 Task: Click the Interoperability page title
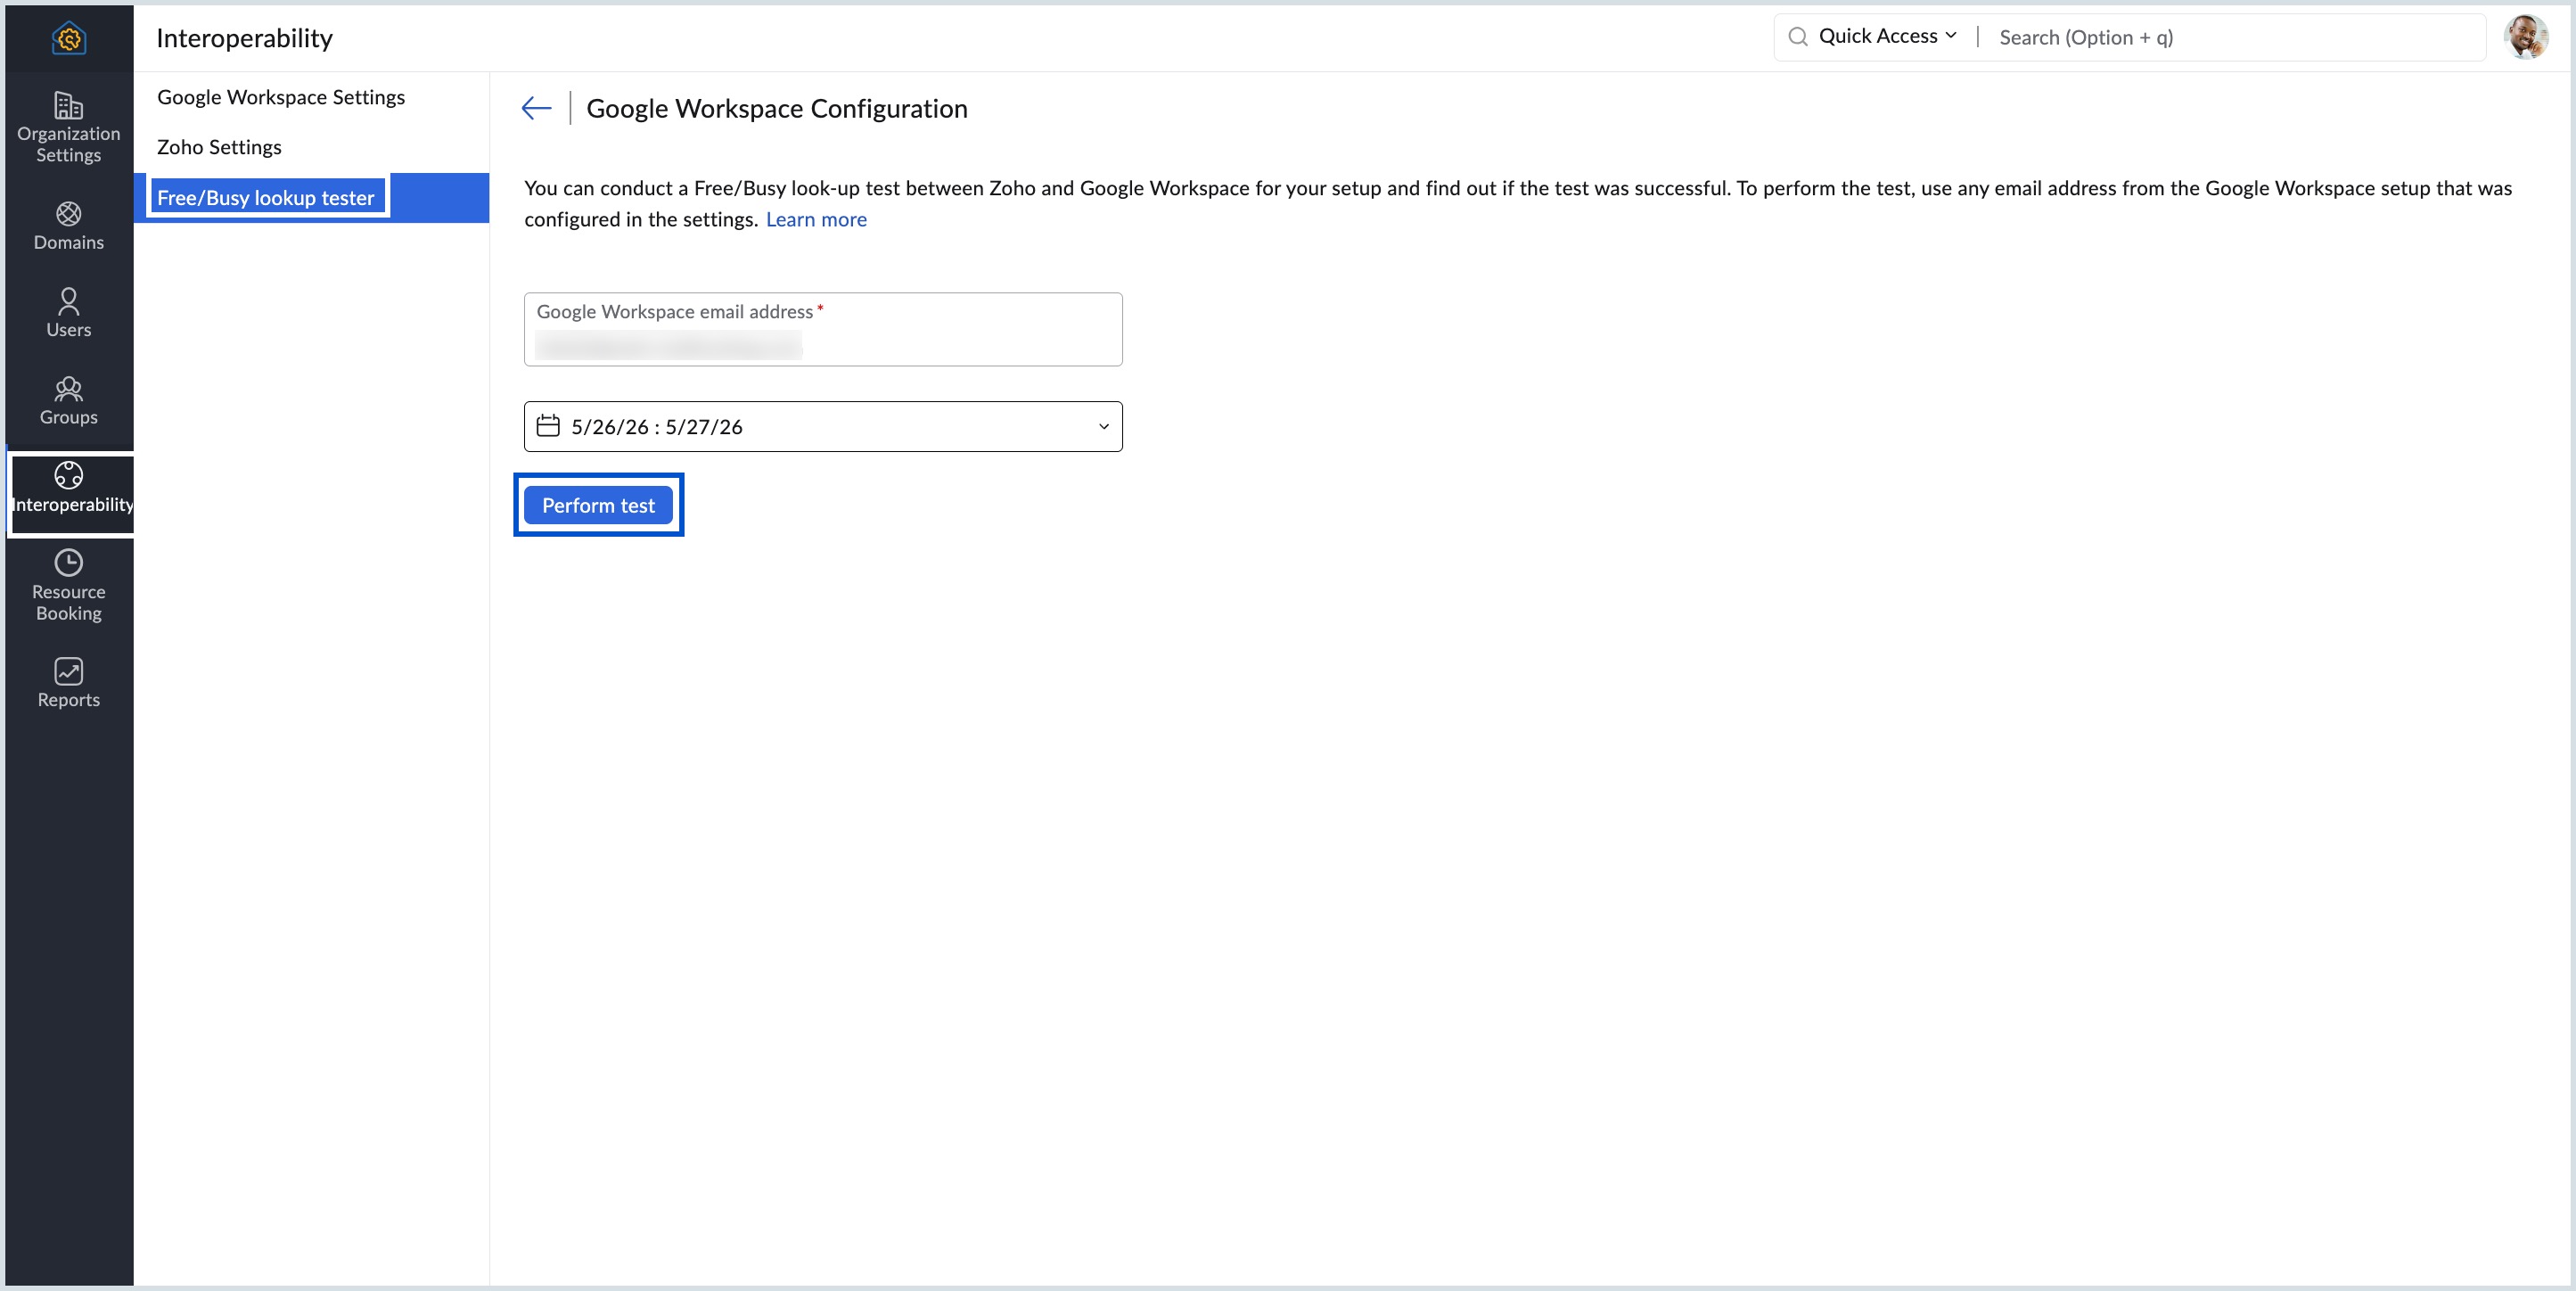[245, 38]
